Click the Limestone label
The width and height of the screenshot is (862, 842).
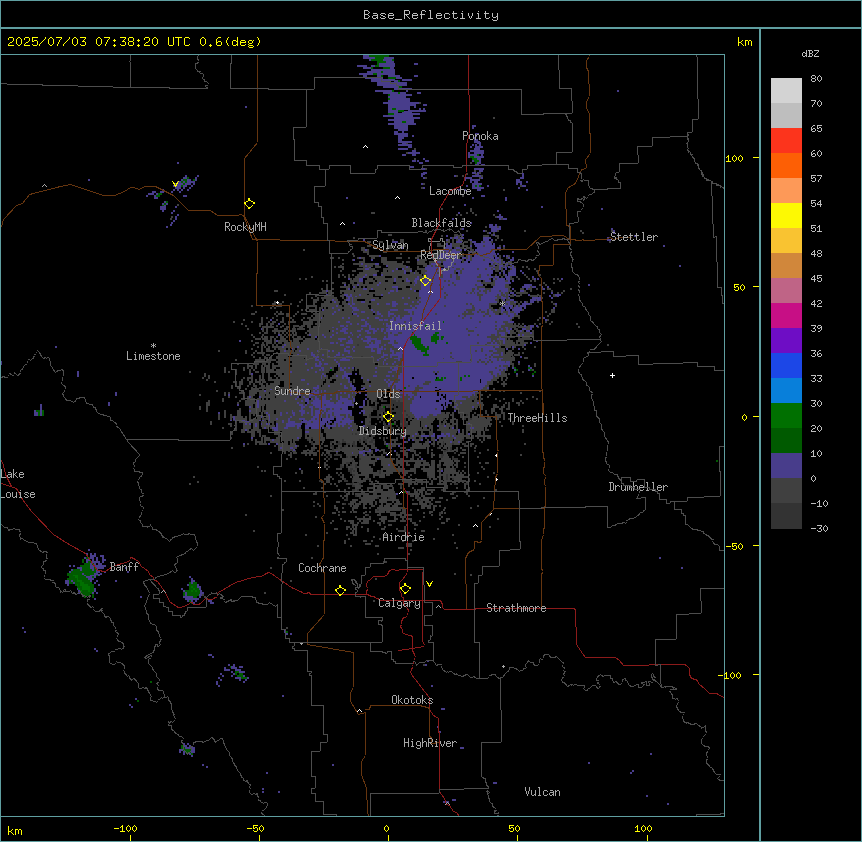click(153, 356)
